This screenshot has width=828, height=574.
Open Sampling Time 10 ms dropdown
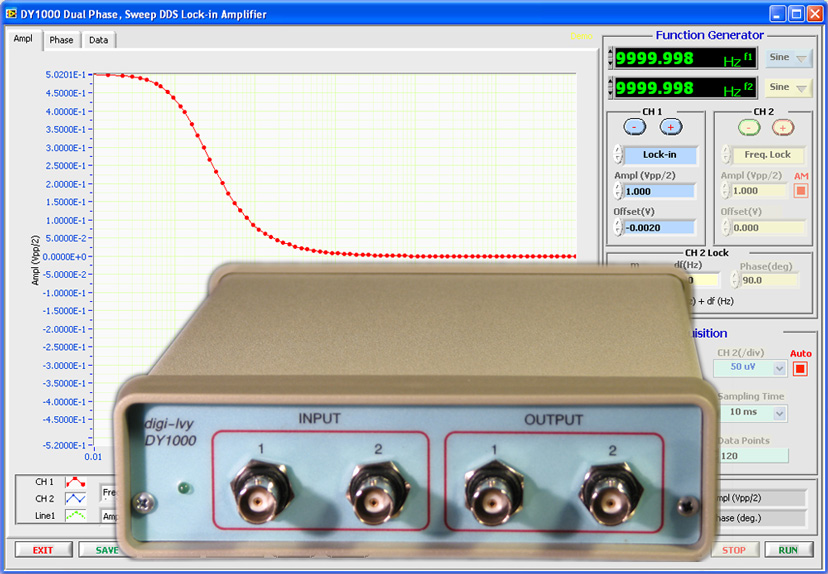pyautogui.click(x=753, y=412)
